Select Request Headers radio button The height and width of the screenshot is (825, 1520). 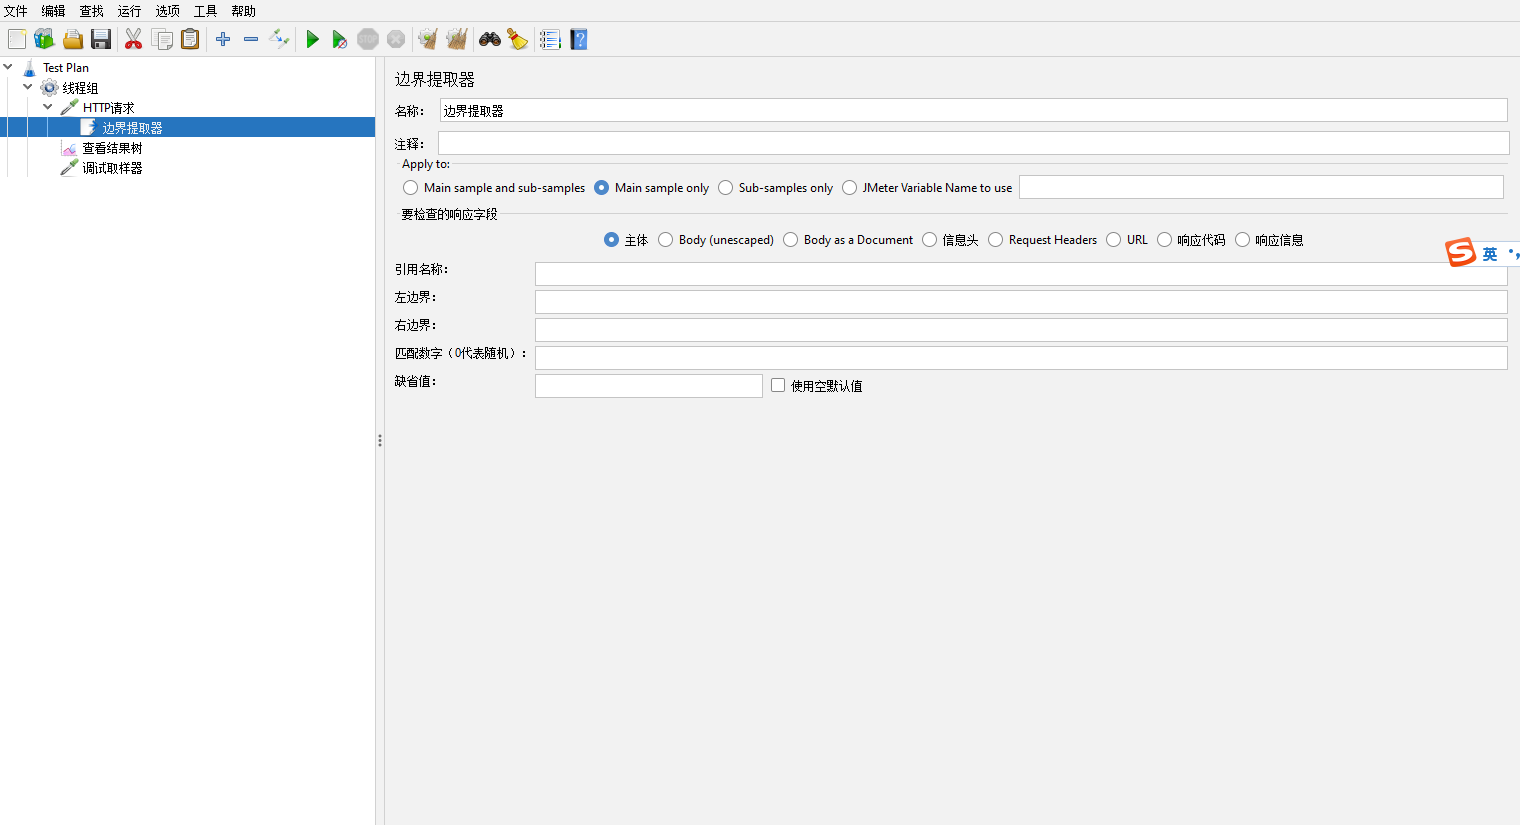coord(995,240)
